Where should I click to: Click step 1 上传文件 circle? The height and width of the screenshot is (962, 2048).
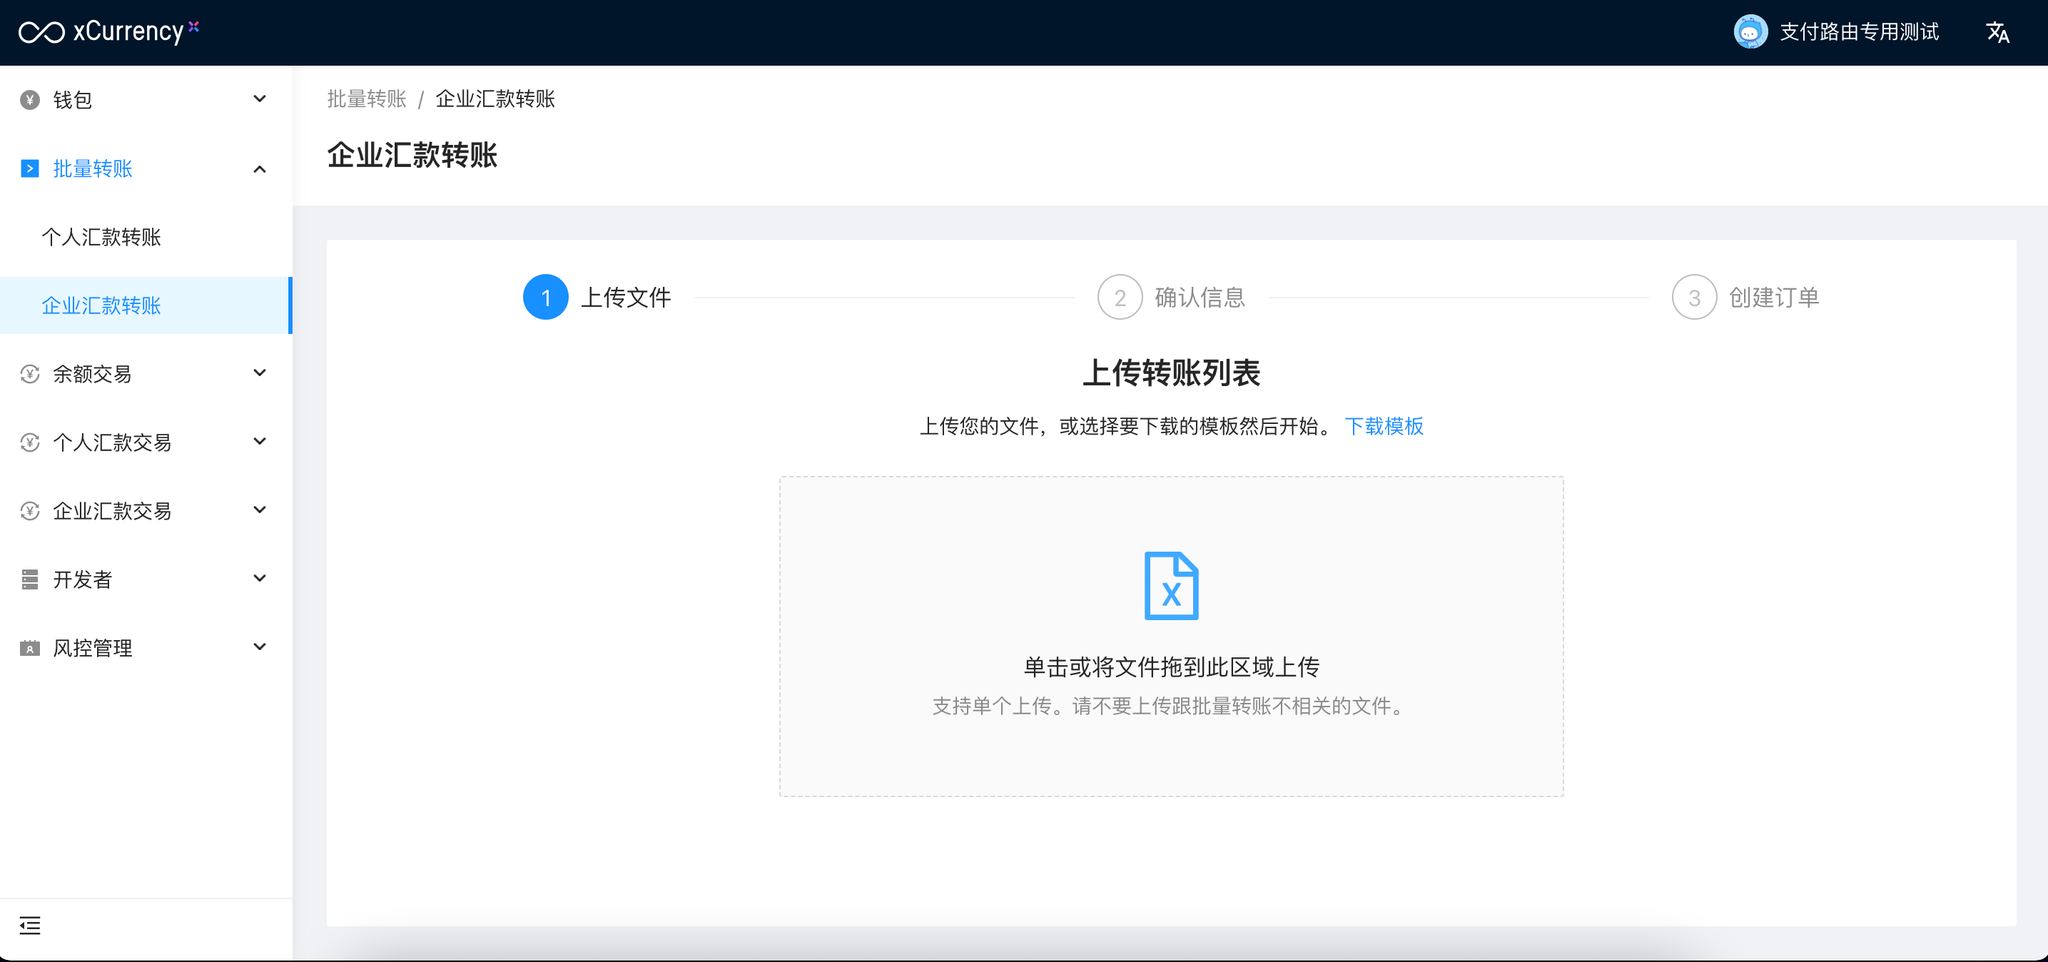tap(546, 297)
